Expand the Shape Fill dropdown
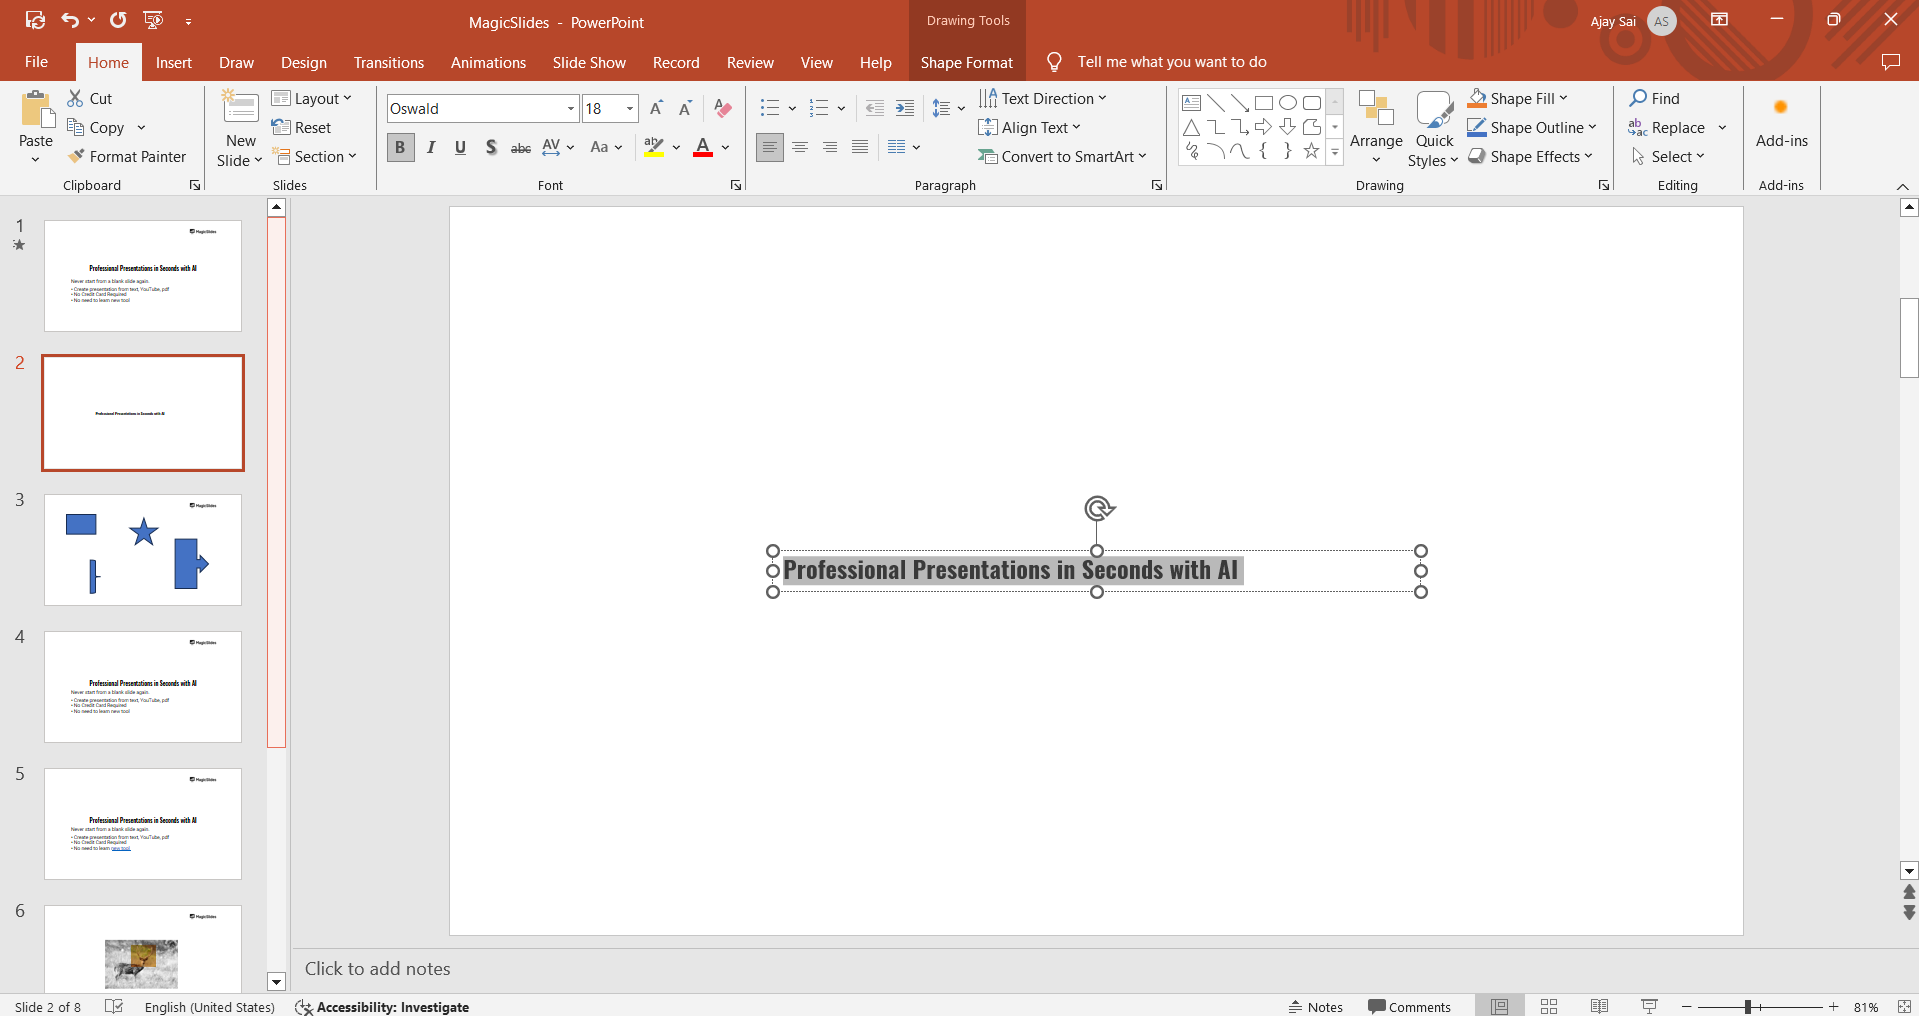The width and height of the screenshot is (1919, 1016). 1563,98
